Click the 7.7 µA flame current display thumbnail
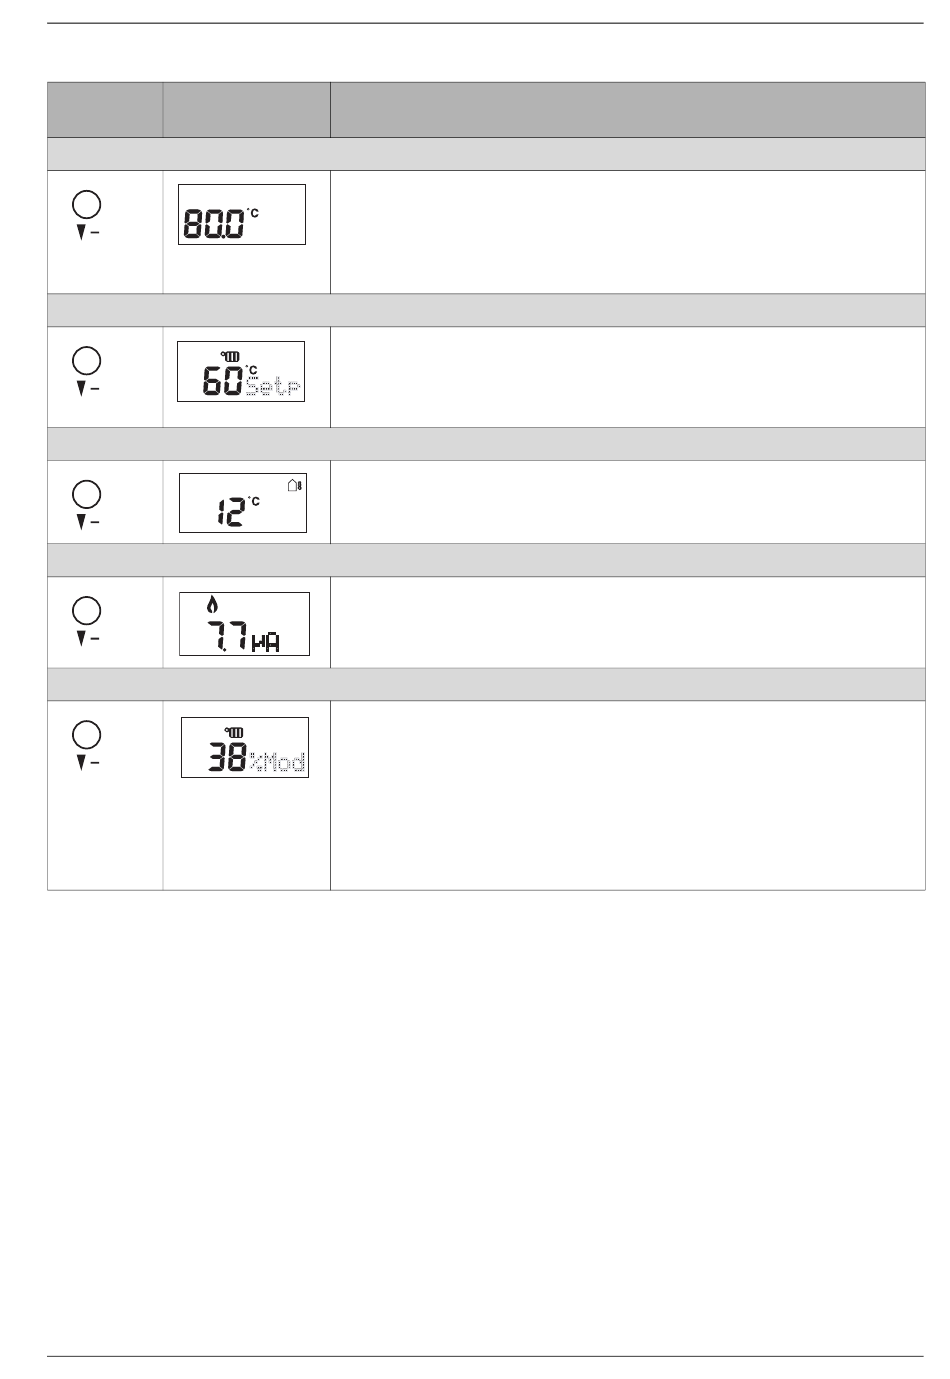The width and height of the screenshot is (950, 1379). (244, 624)
